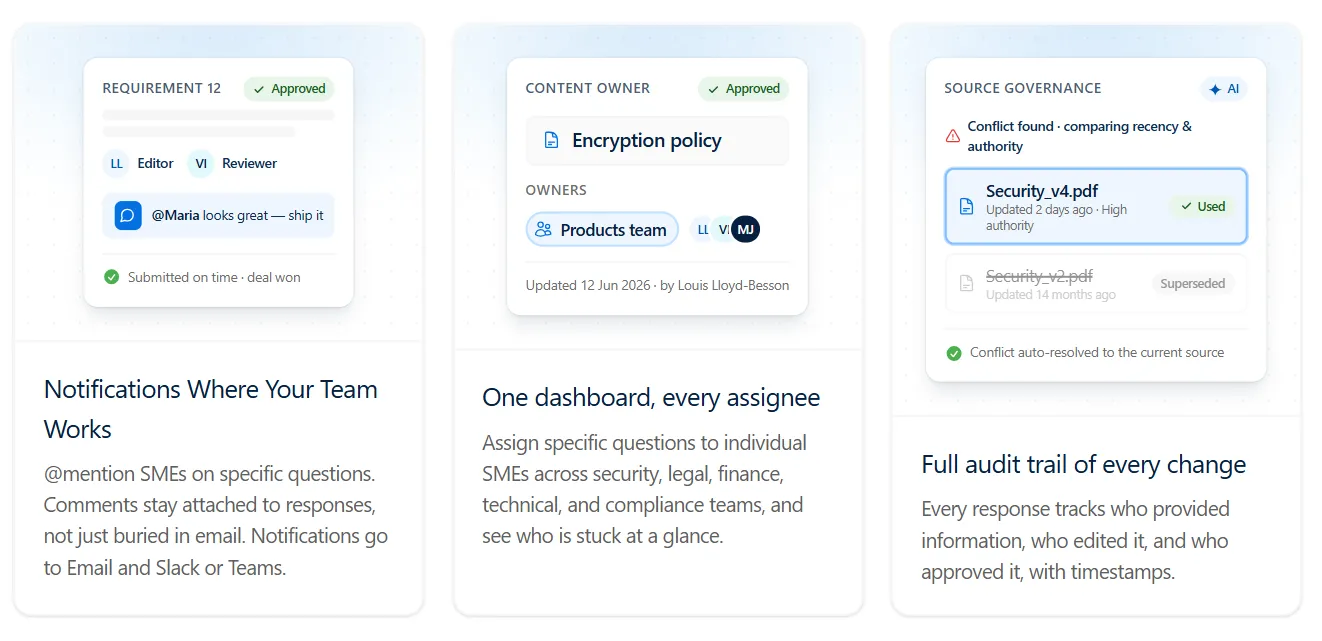Click 'Updated 14 months ago' text
Image resolution: width=1322 pixels, height=641 pixels.
tap(1051, 295)
